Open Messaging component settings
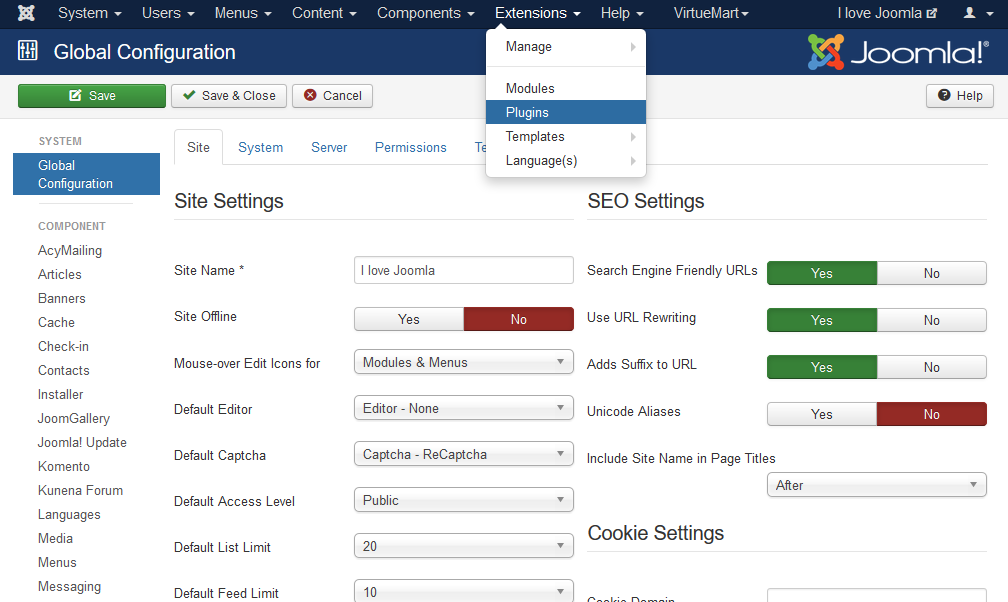The width and height of the screenshot is (1008, 602). 69,587
